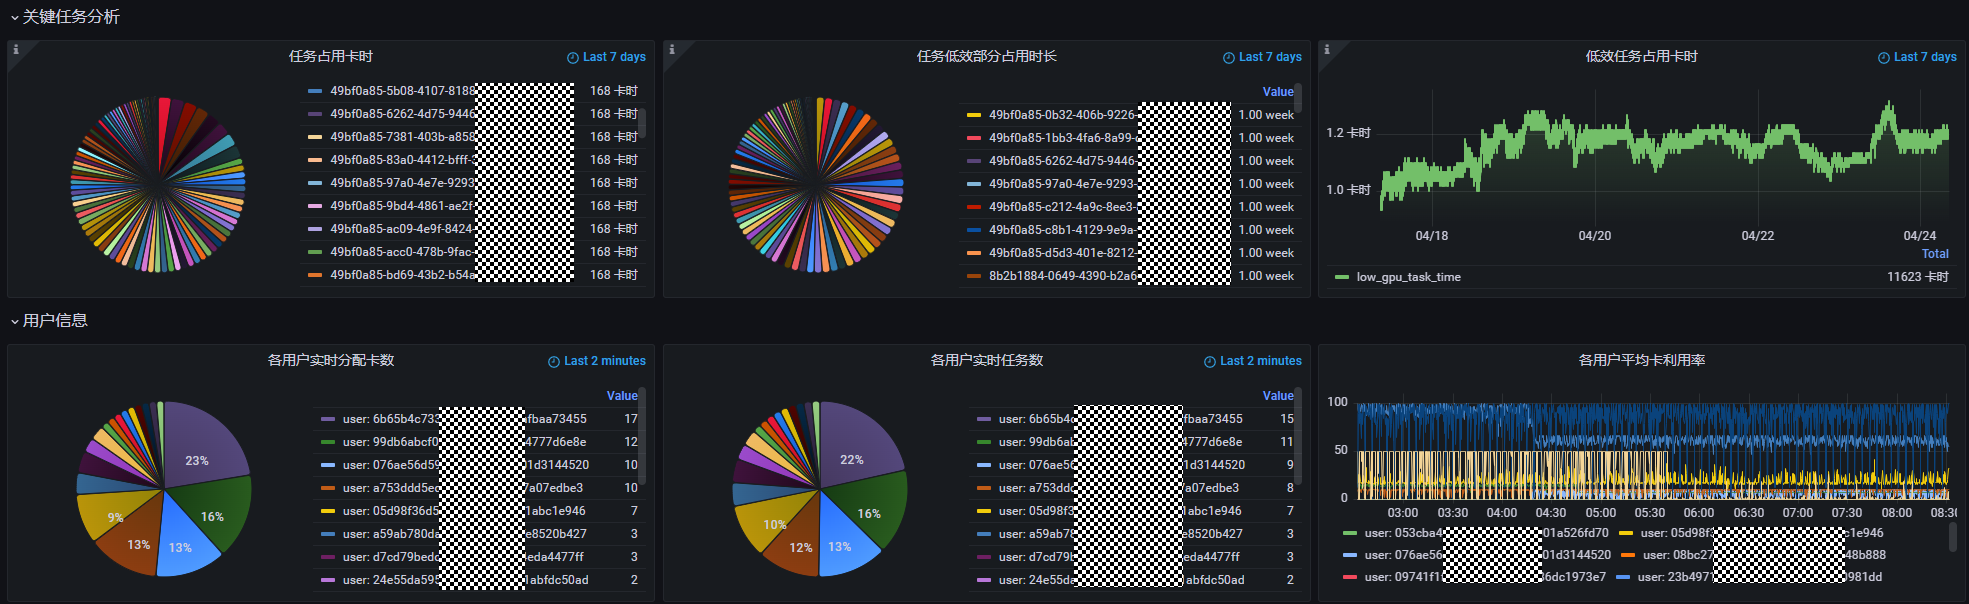The width and height of the screenshot is (1969, 604).
Task: Toggle series 49bf0a85-d5d3-401e-8212 in legend
Action: pos(1062,253)
